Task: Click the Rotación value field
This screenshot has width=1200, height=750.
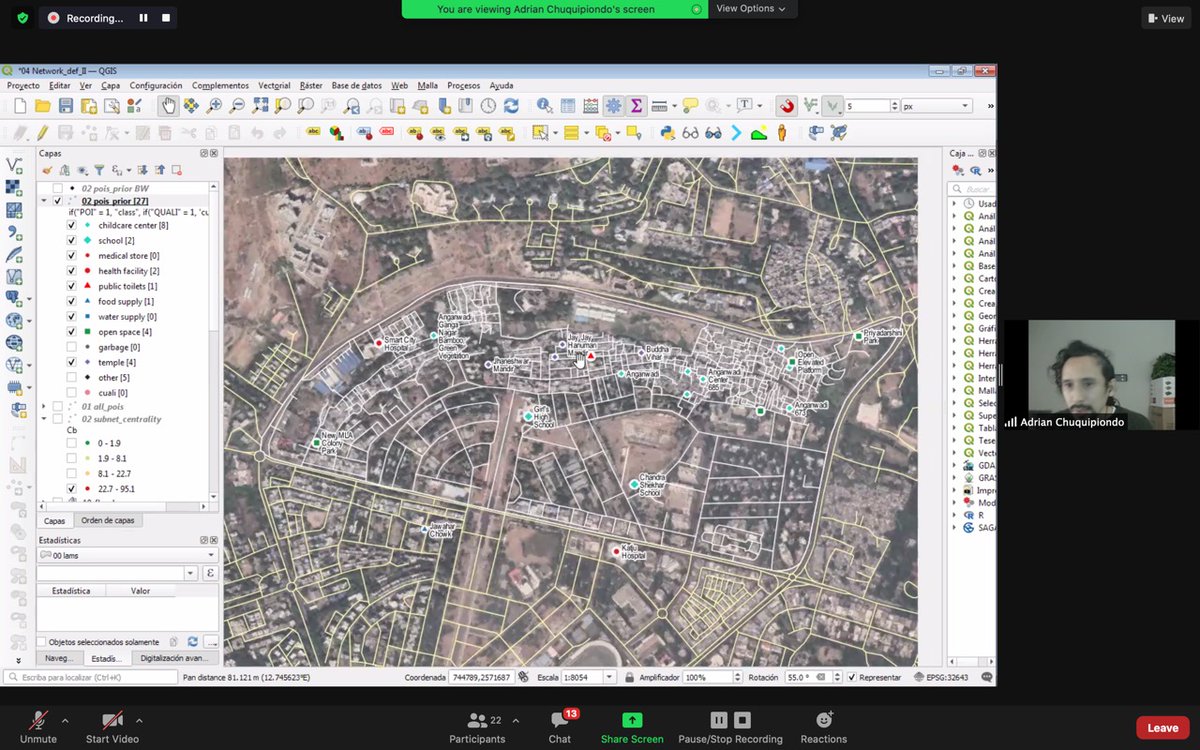Action: point(806,677)
